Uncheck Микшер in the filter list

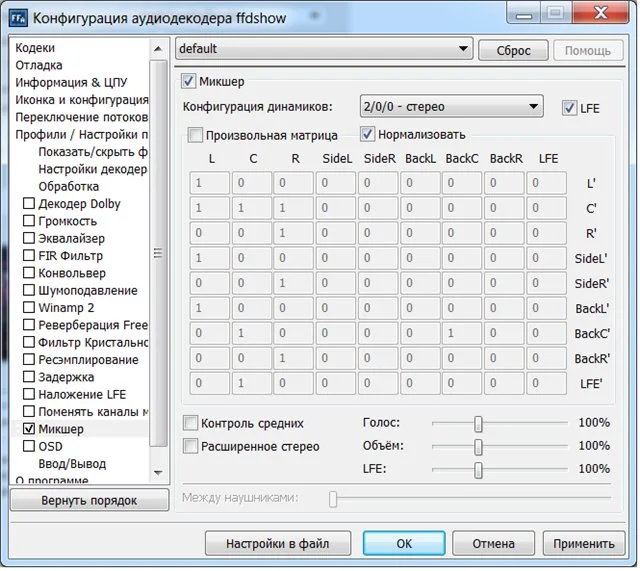(x=29, y=429)
